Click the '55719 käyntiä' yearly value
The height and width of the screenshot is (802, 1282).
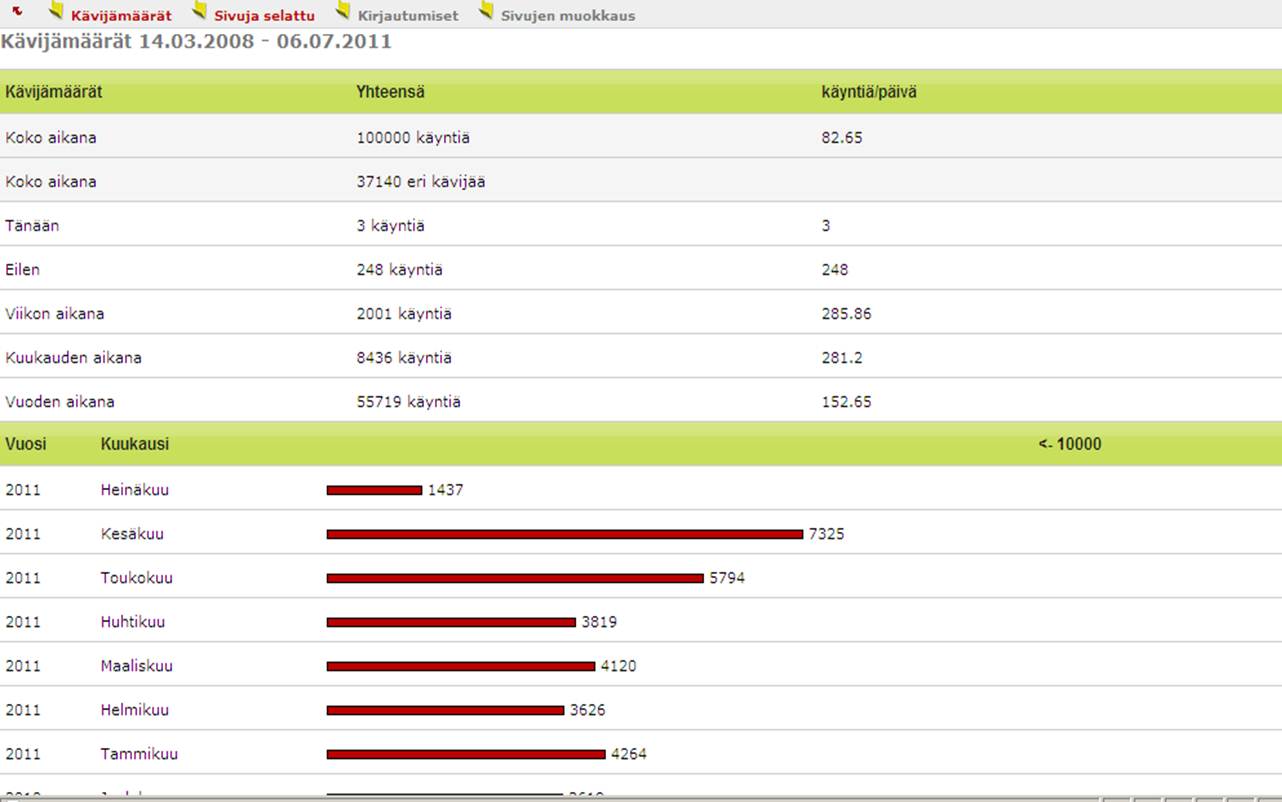[408, 402]
